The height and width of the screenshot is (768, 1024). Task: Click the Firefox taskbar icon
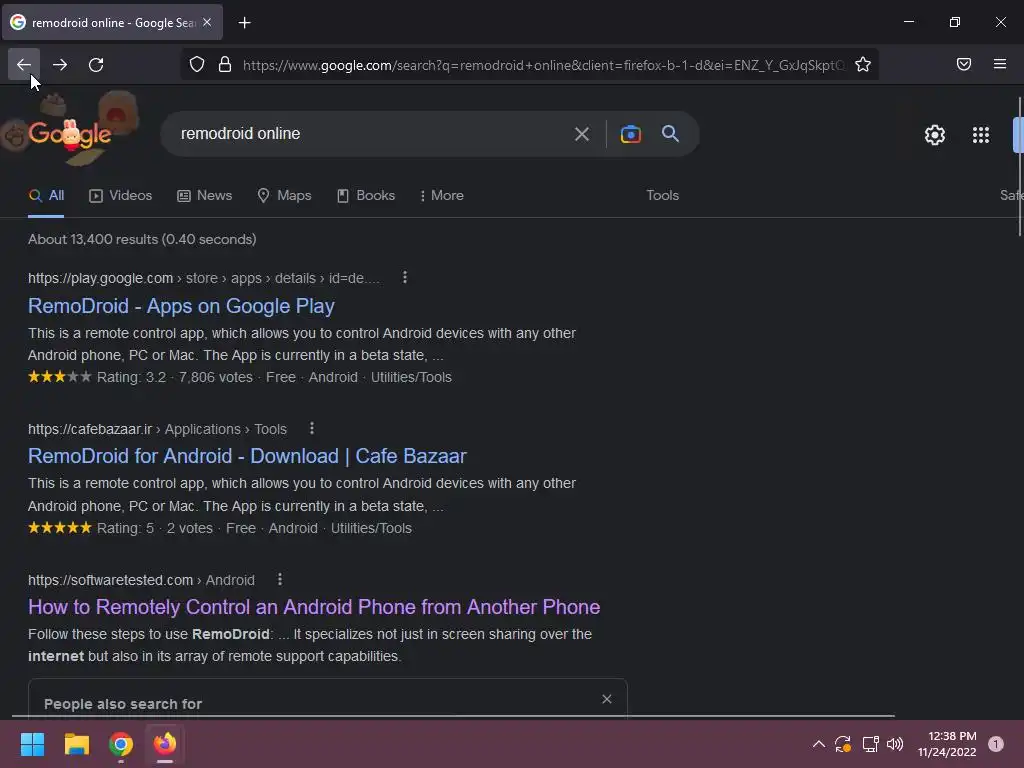click(x=165, y=744)
